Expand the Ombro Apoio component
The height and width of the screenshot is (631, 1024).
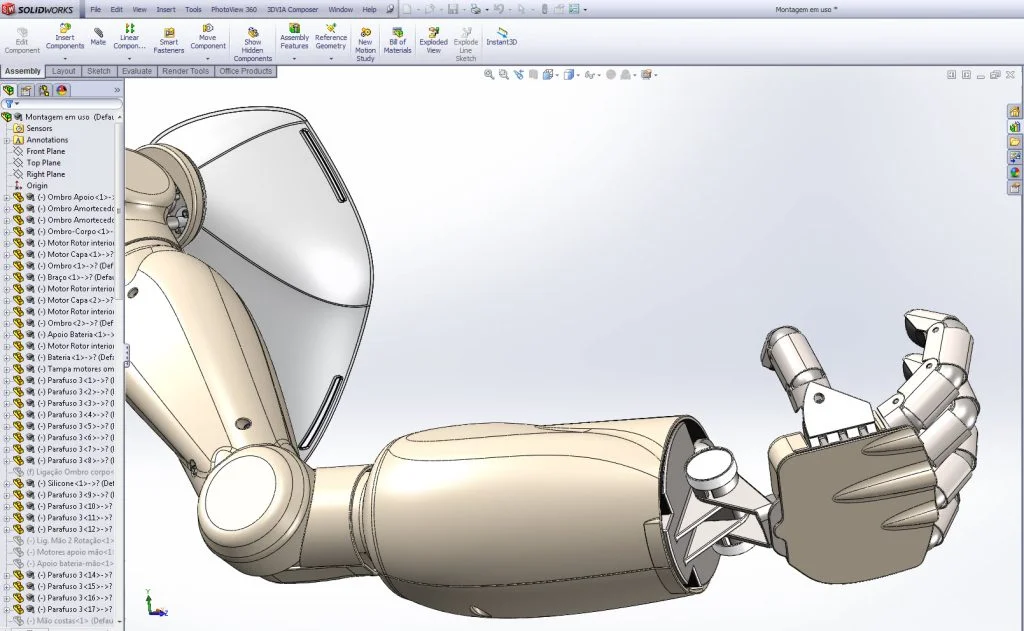pyautogui.click(x=8, y=198)
